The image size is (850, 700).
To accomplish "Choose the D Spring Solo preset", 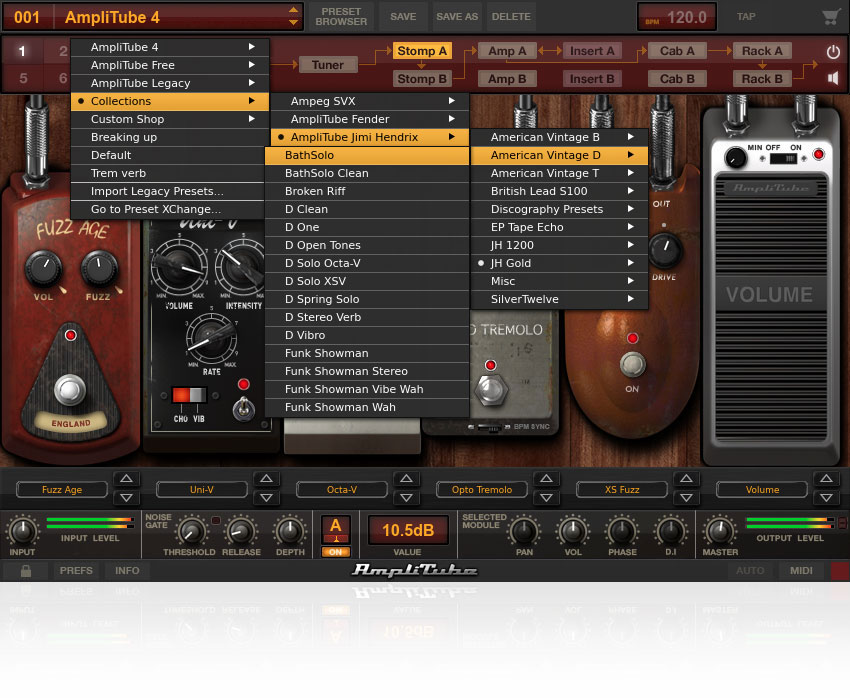I will point(367,299).
